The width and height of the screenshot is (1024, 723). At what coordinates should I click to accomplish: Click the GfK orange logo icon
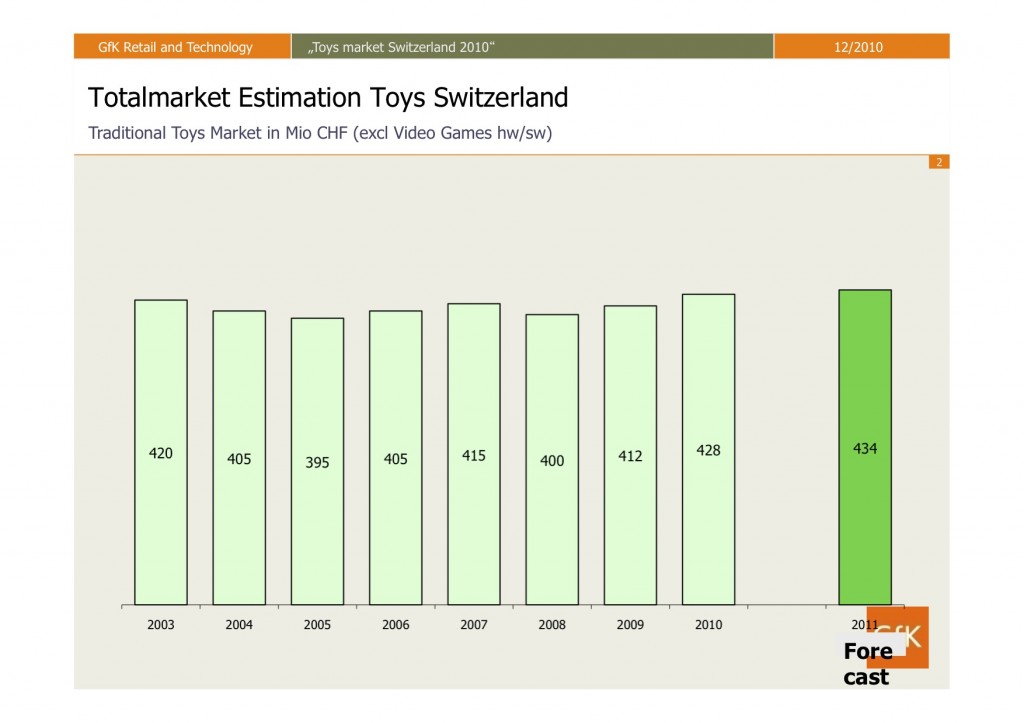coord(897,637)
